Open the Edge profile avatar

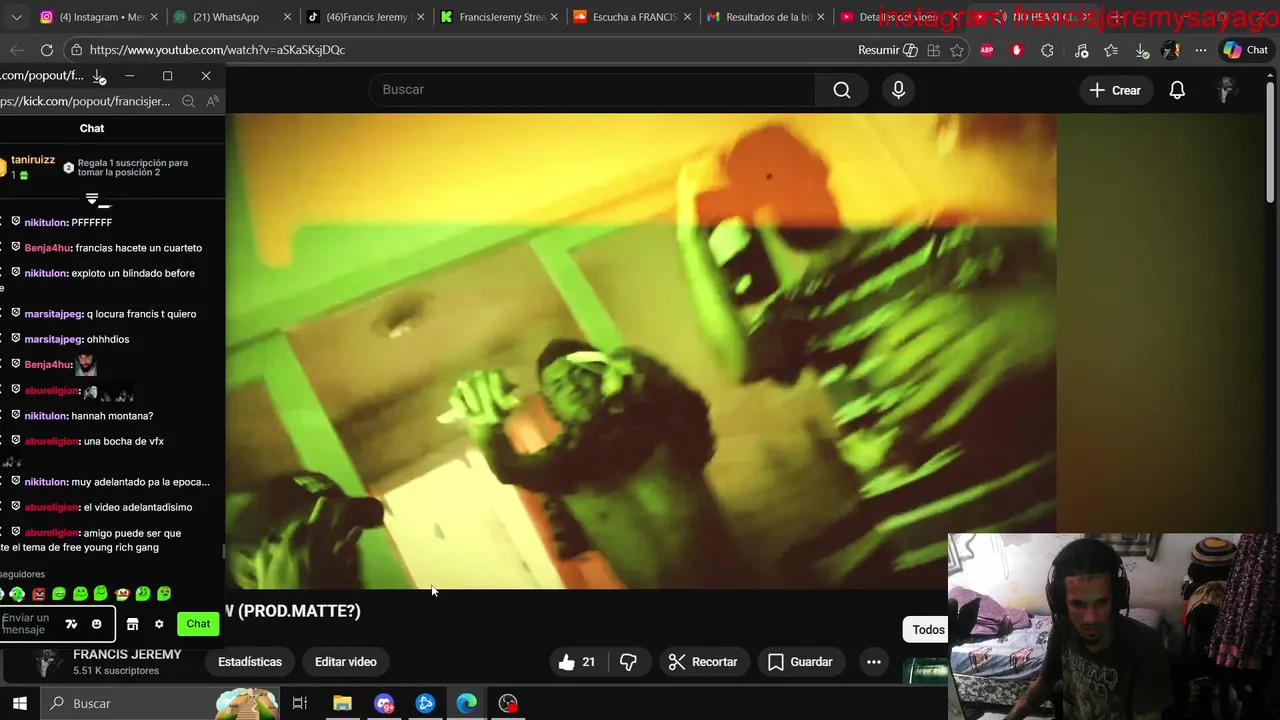tap(1170, 50)
